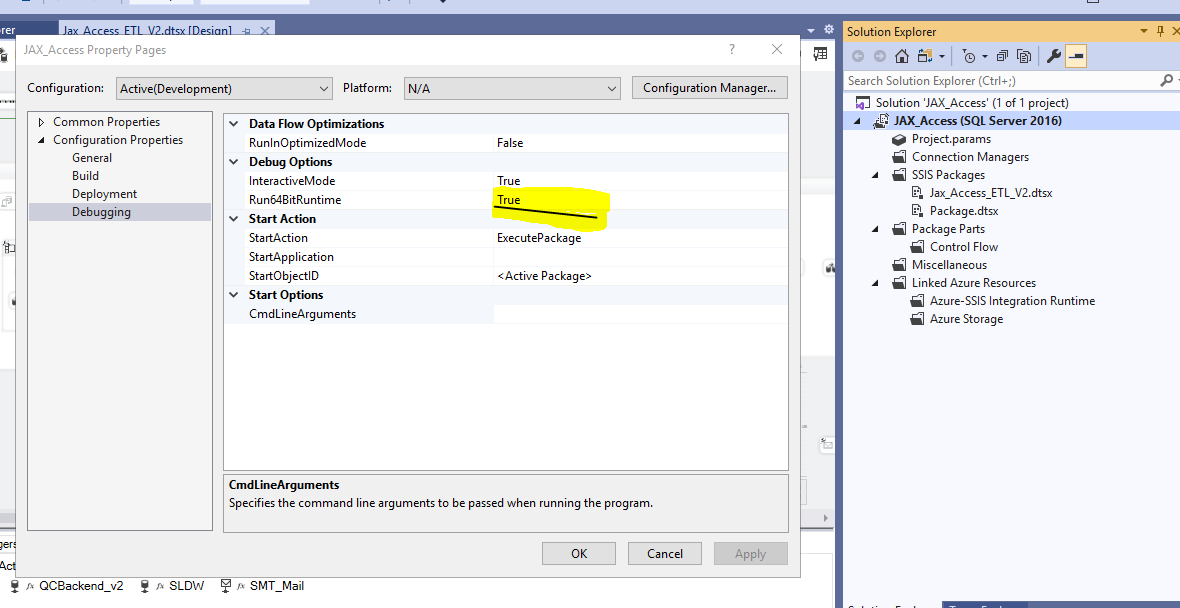Click the Solution Explorer search magnifier icon

1166,80
